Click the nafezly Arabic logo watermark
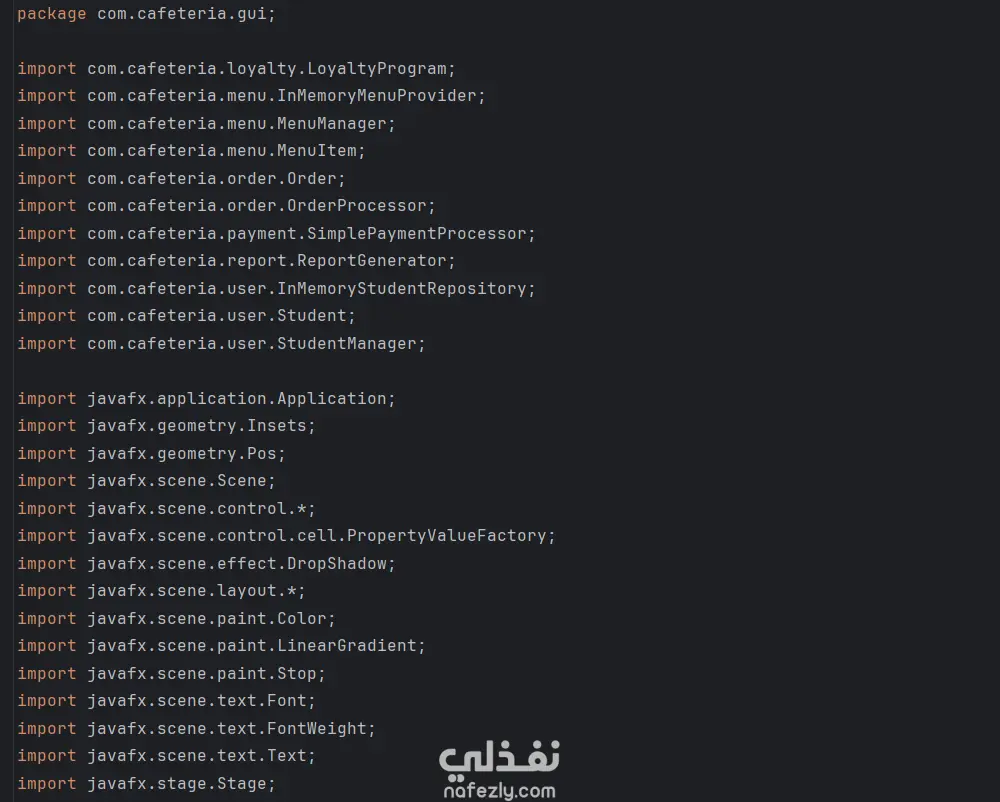 [499, 757]
